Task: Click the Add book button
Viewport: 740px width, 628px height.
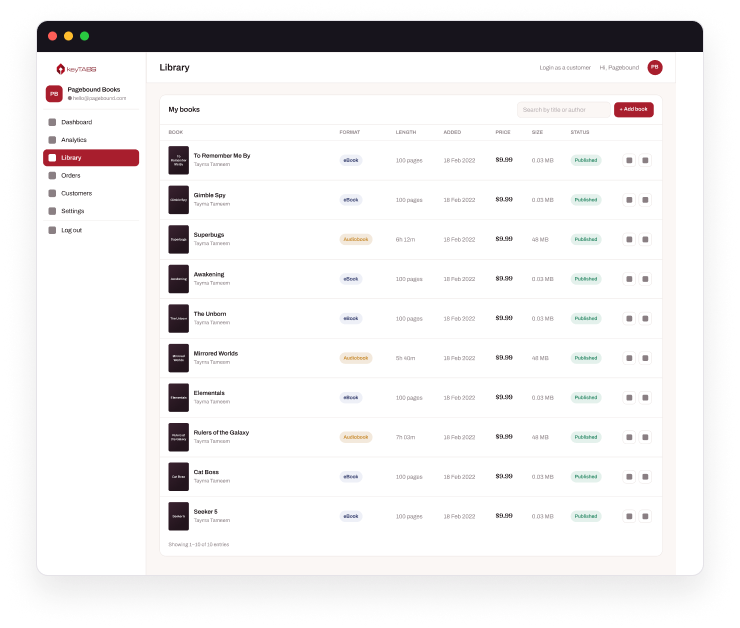Action: tap(633, 109)
